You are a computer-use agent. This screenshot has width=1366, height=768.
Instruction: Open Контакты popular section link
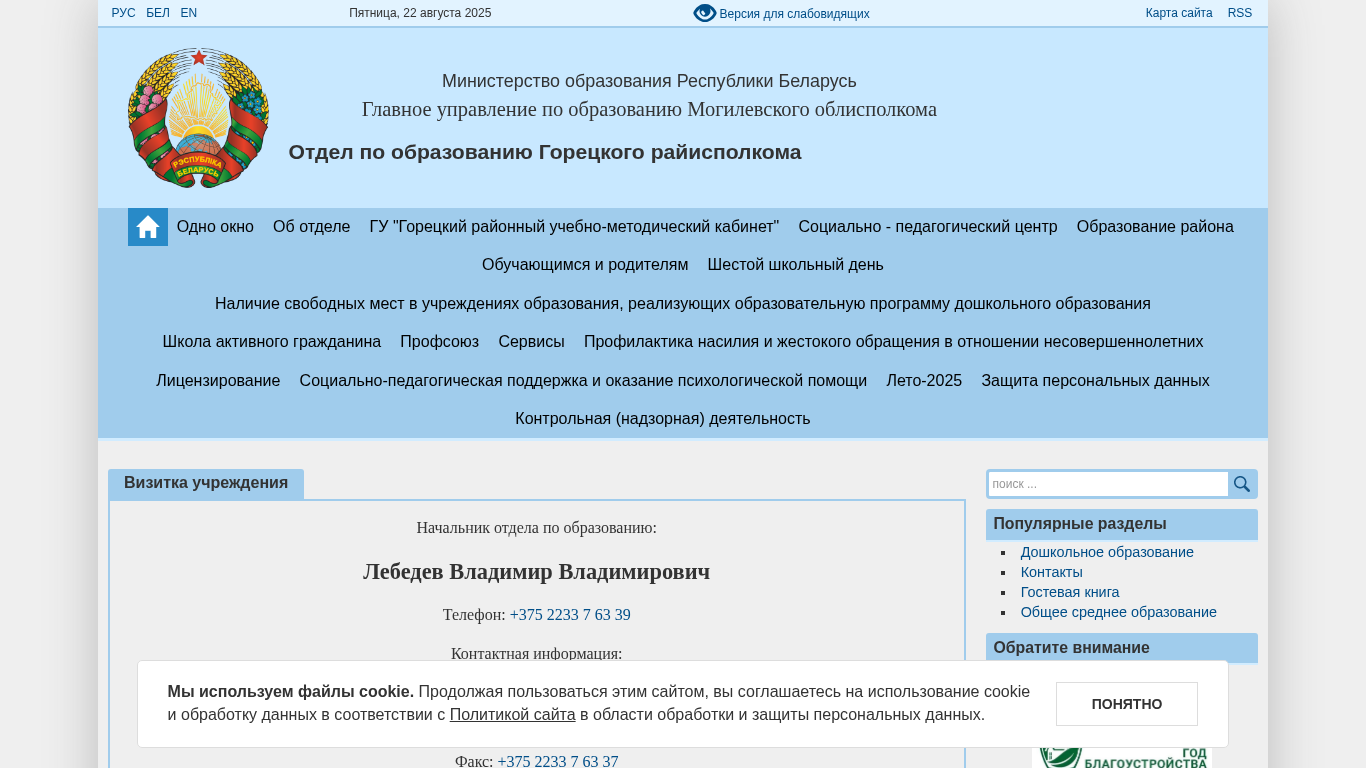pos(1052,572)
